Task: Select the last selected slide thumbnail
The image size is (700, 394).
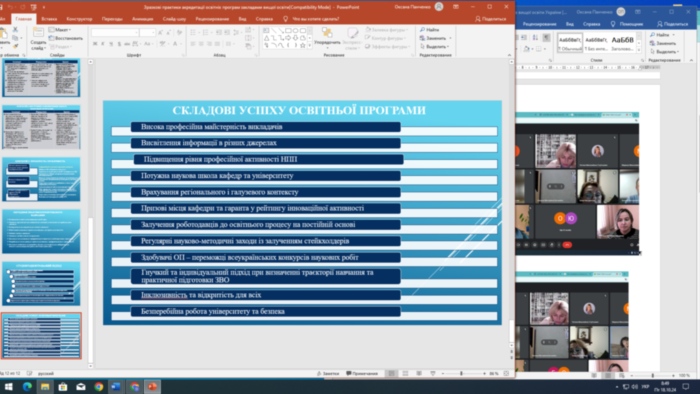Action: (42, 336)
